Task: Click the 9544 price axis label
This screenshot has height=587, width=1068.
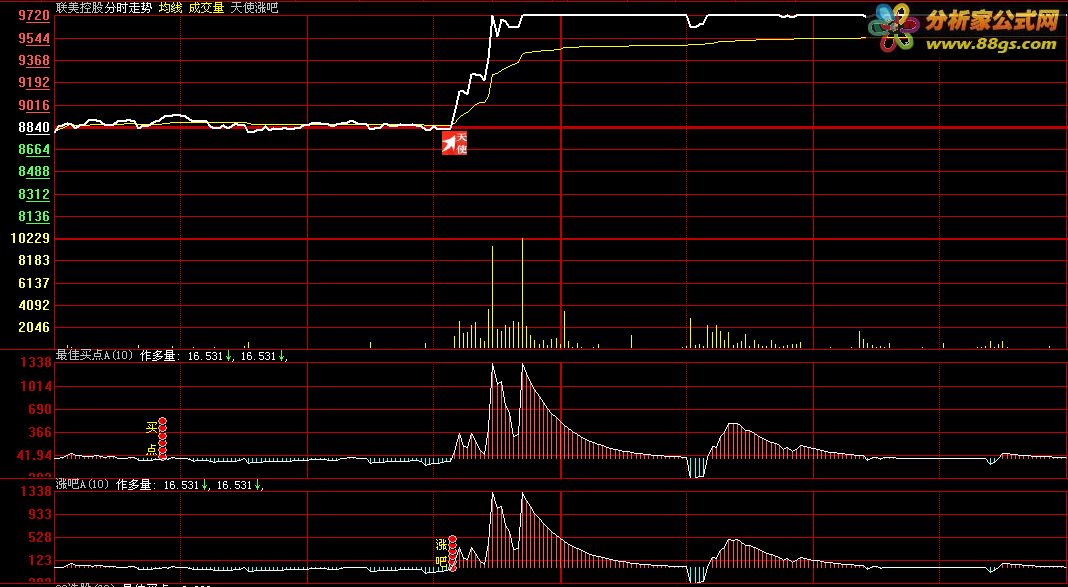Action: (x=33, y=38)
